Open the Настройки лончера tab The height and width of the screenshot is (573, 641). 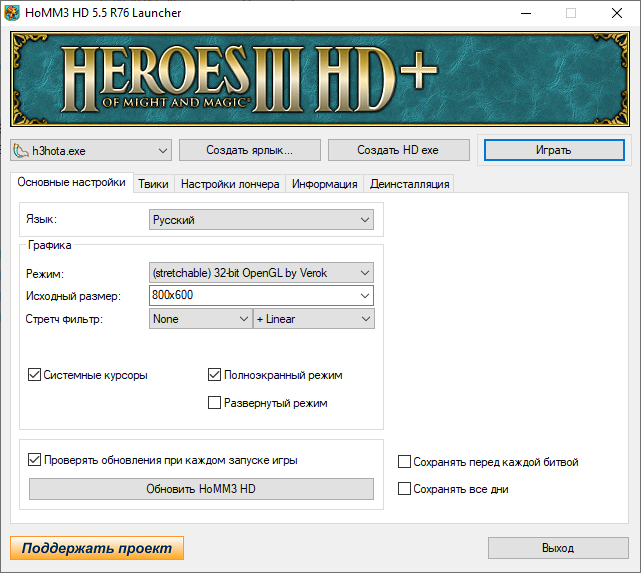point(230,184)
